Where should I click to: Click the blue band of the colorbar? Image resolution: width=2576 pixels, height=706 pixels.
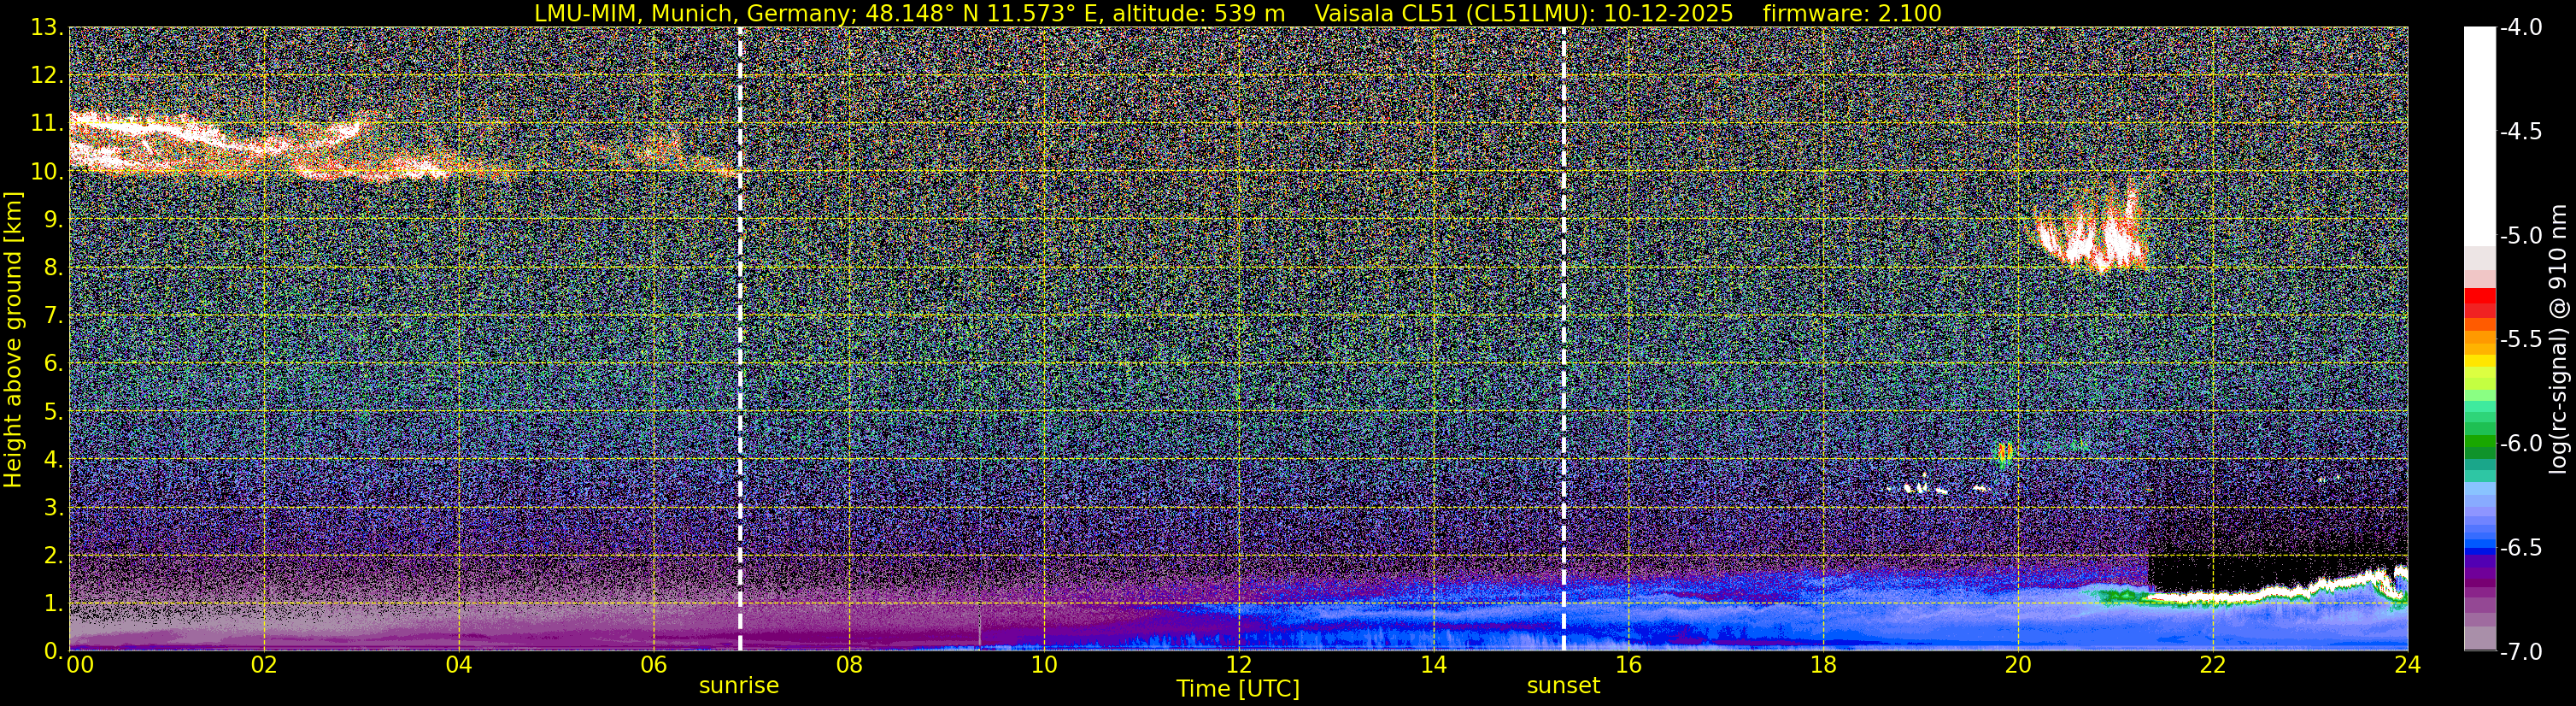(2479, 547)
